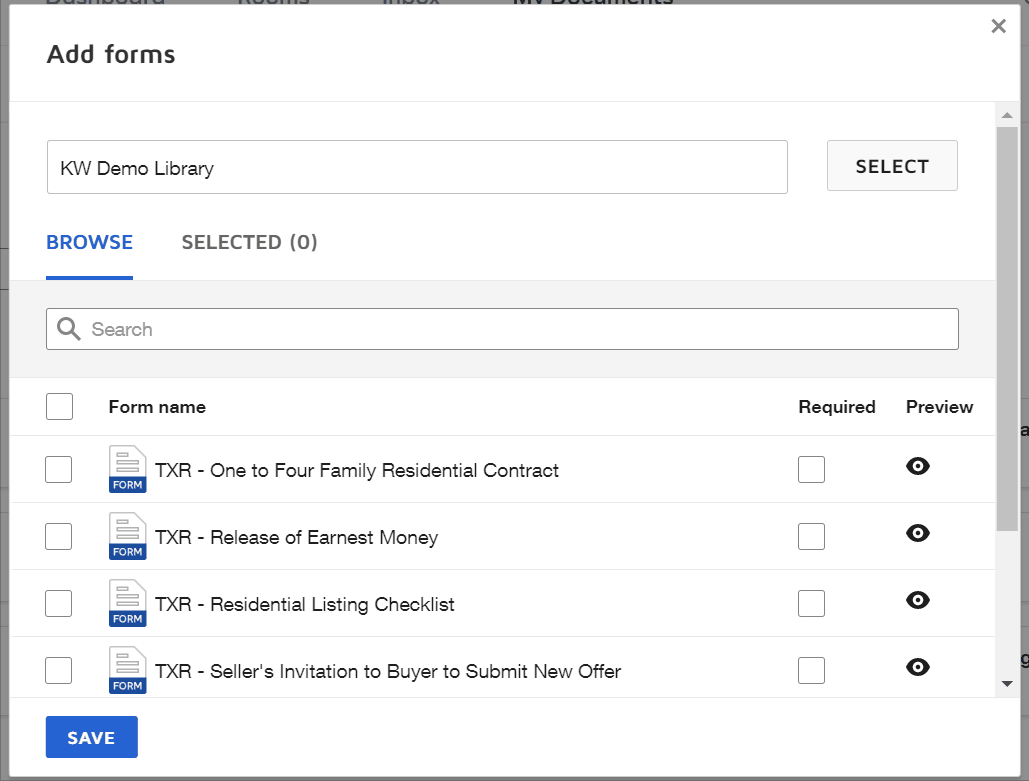The image size is (1029, 781).
Task: Open the Selected (0) tab
Action: (x=249, y=242)
